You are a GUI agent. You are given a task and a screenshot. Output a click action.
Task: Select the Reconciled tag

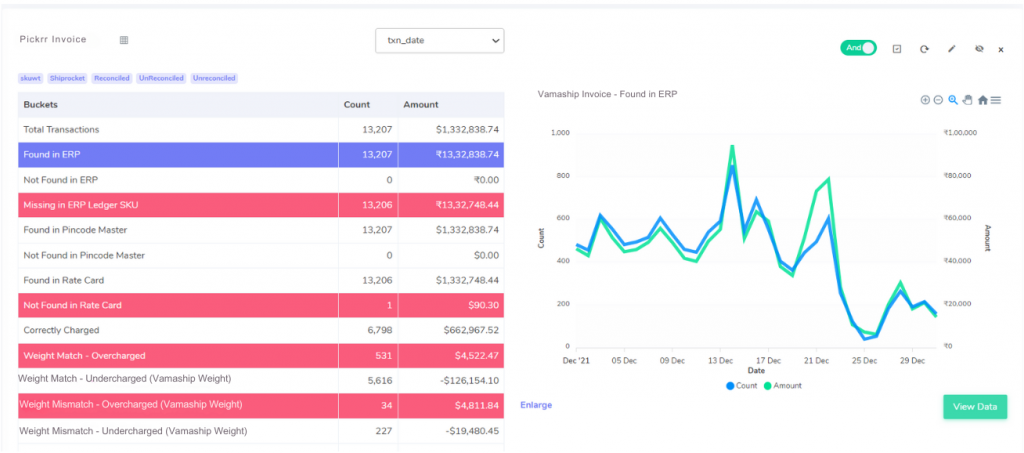tap(112, 78)
